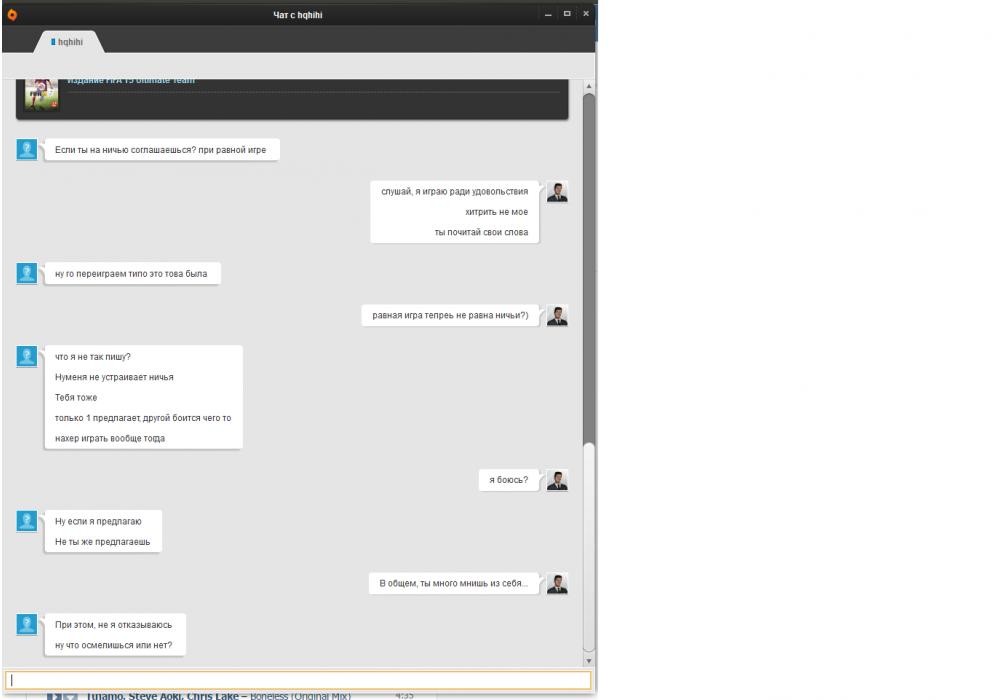Click message 'я боюсь?'

[x=508, y=479]
